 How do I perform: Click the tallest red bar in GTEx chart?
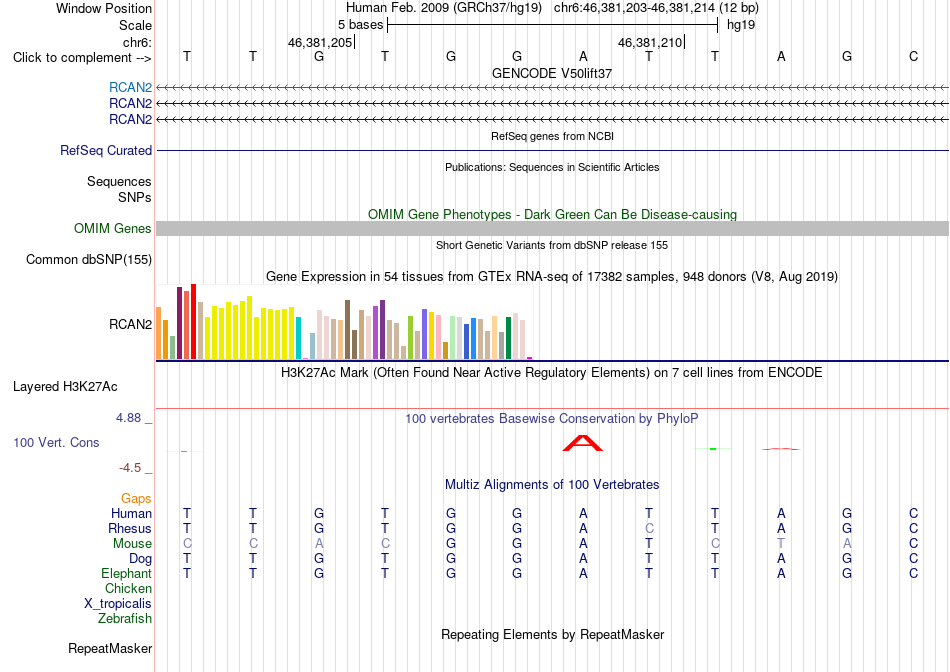tap(193, 322)
